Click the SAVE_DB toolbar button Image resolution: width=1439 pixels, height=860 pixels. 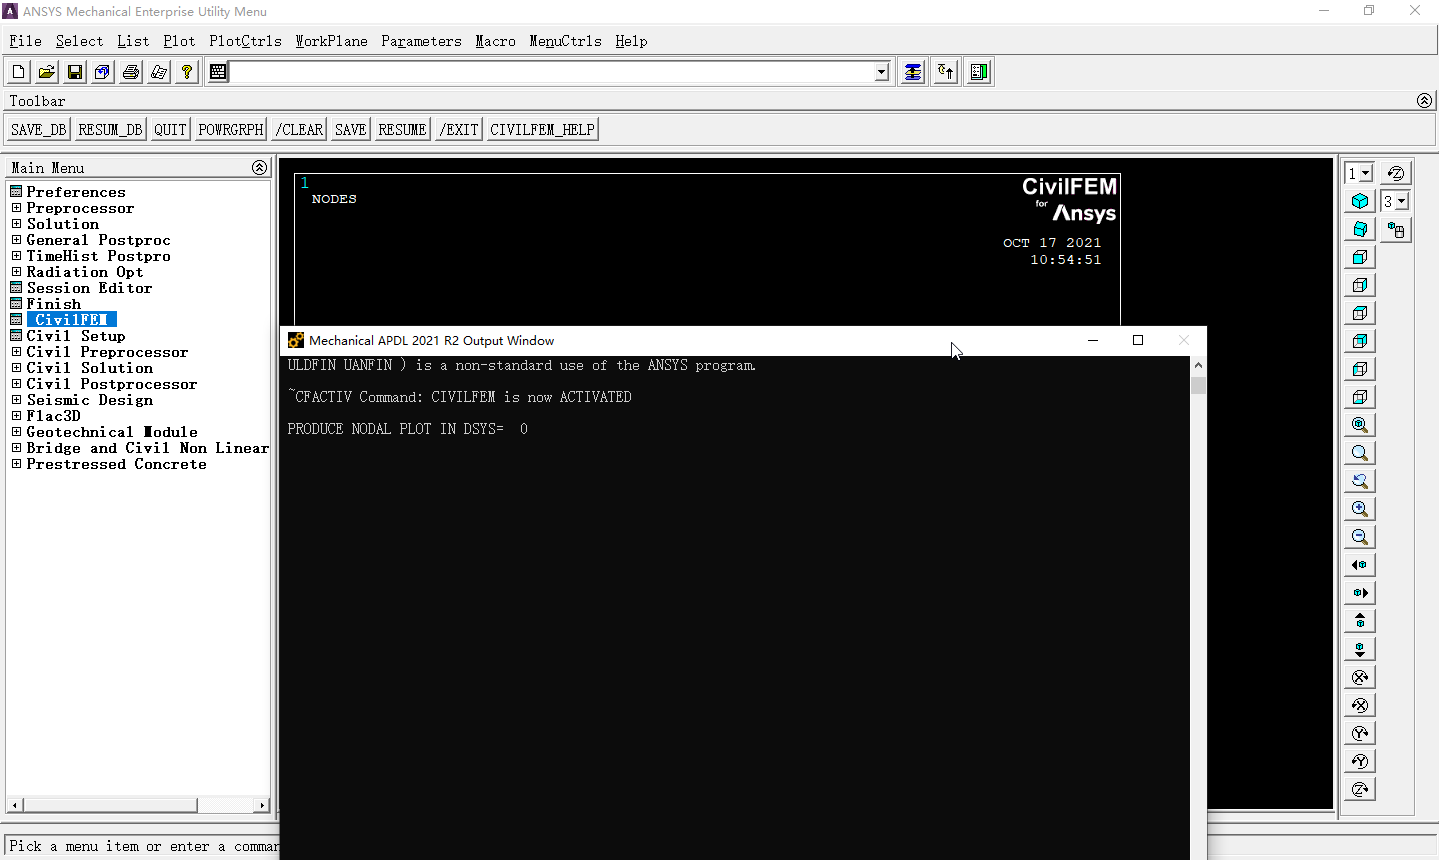[39, 130]
